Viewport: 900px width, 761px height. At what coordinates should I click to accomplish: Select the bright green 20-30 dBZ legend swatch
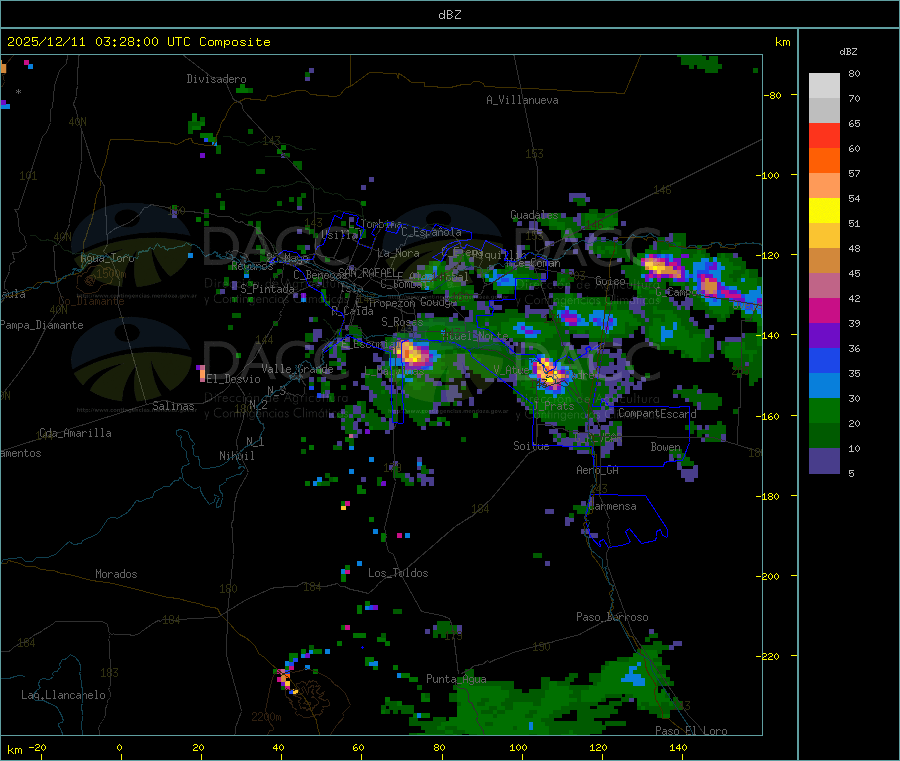(824, 410)
